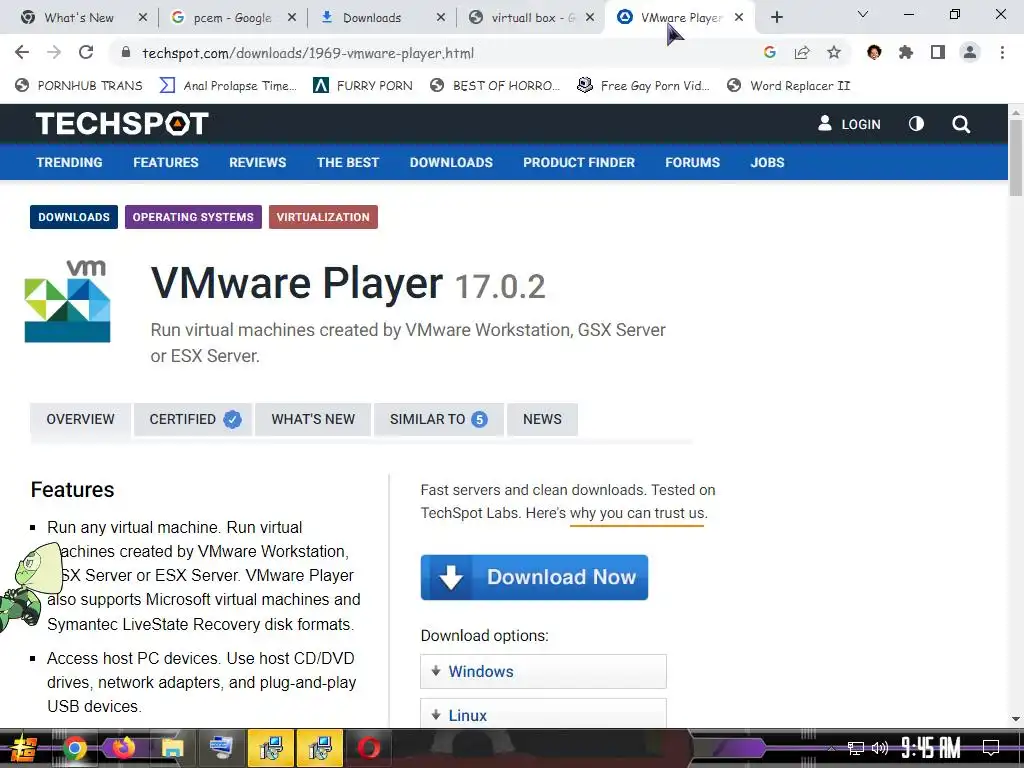This screenshot has width=1024, height=768.
Task: Click the browser forward arrow
Action: pos(54,52)
